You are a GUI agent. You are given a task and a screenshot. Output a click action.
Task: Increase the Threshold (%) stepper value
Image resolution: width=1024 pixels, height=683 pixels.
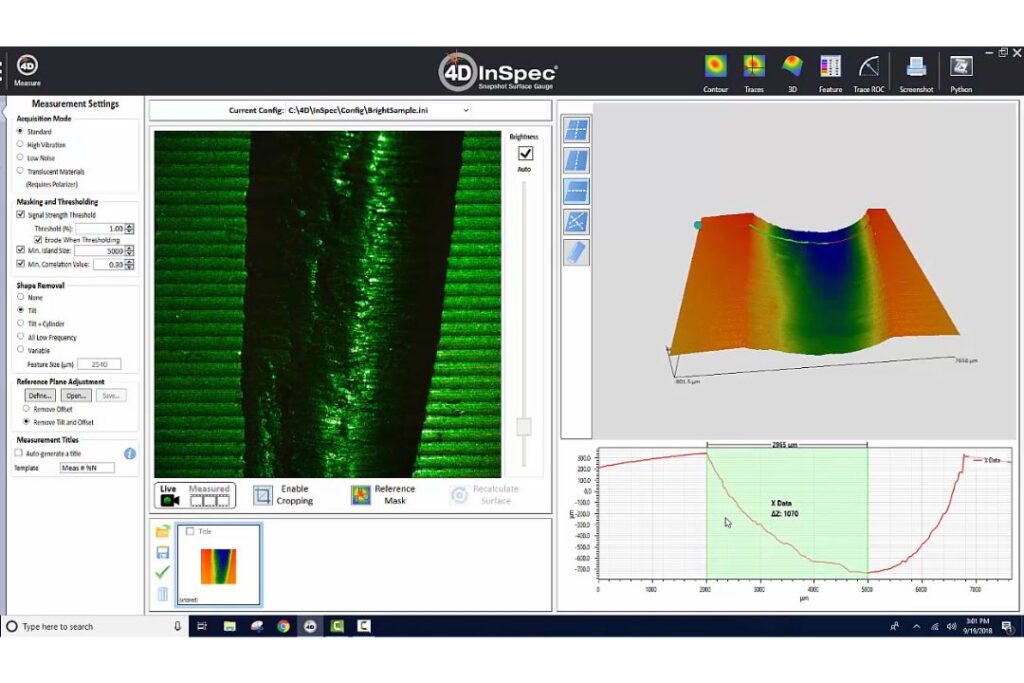pos(129,226)
